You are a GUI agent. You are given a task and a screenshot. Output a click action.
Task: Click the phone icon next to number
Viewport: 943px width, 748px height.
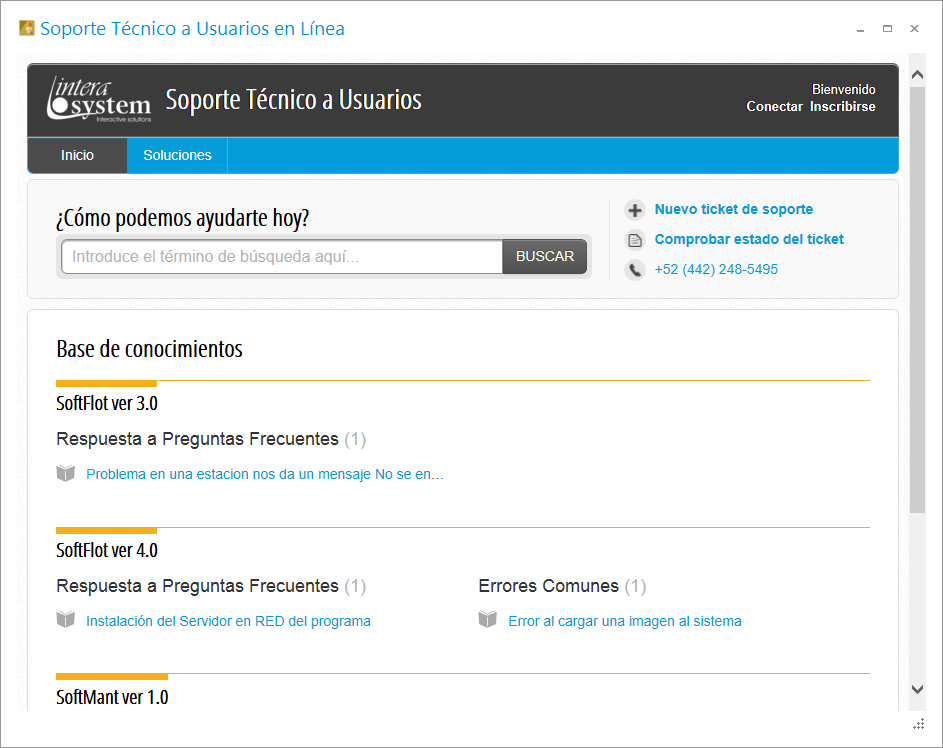(634, 270)
